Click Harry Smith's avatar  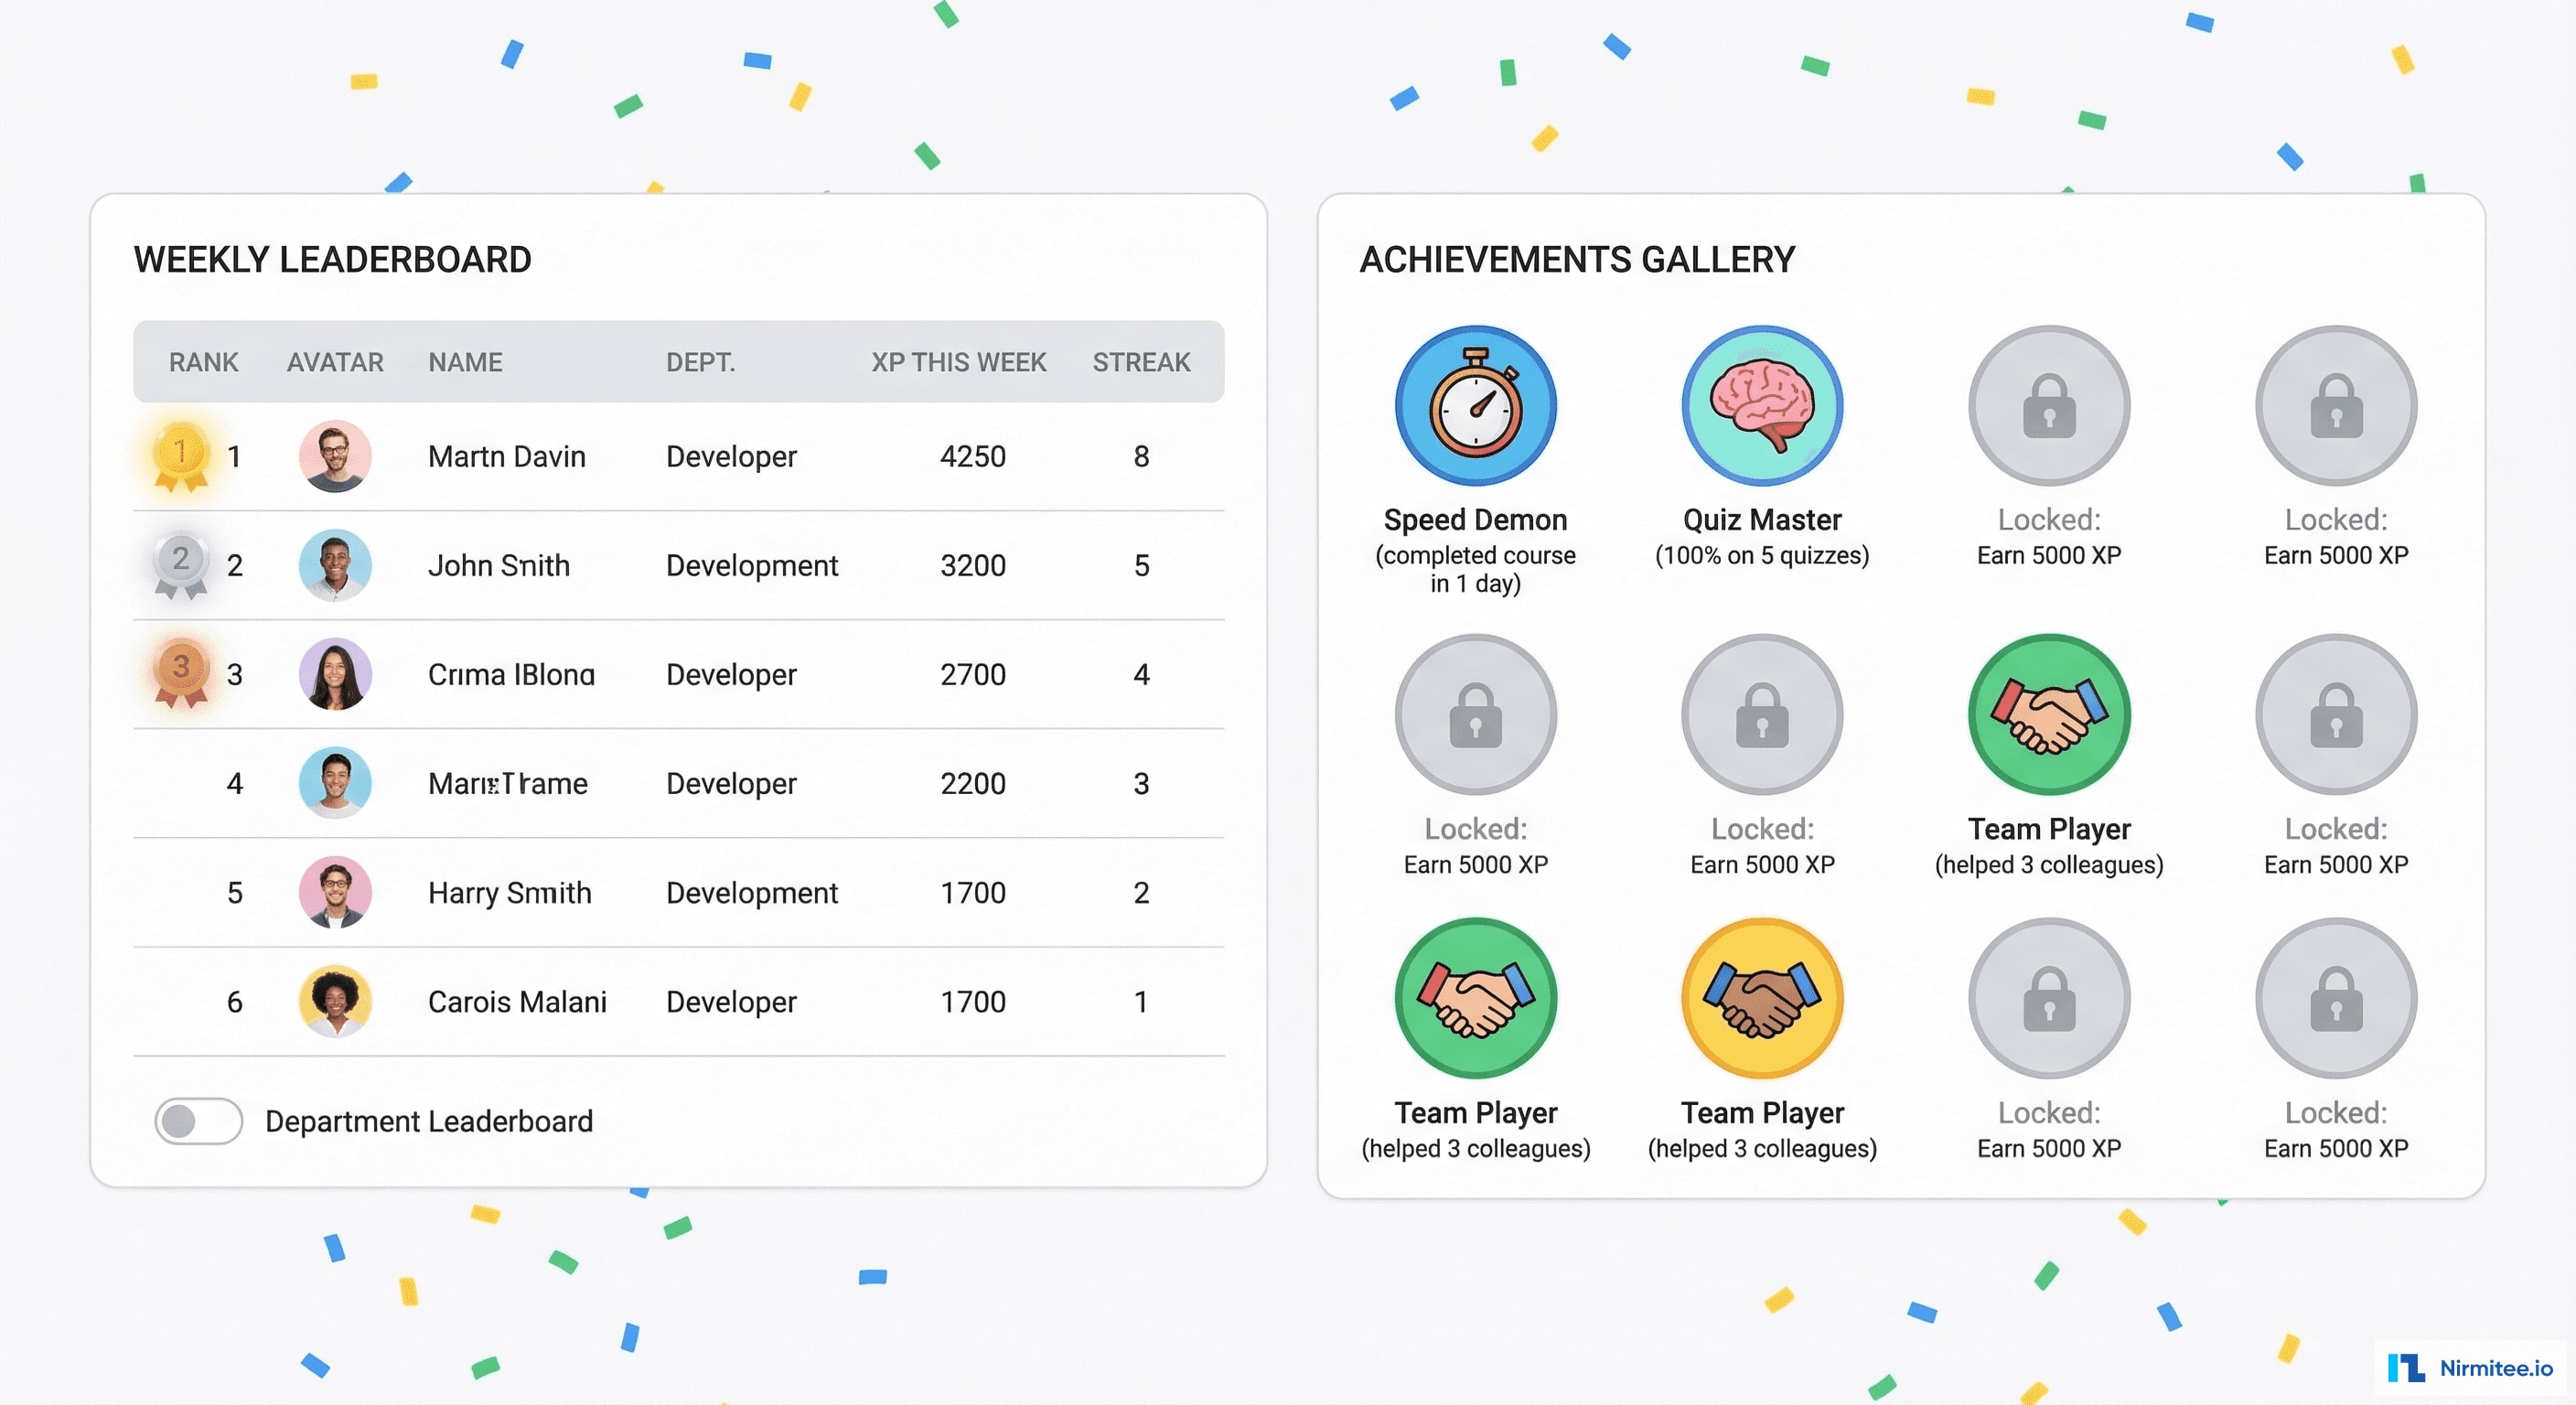[335, 892]
